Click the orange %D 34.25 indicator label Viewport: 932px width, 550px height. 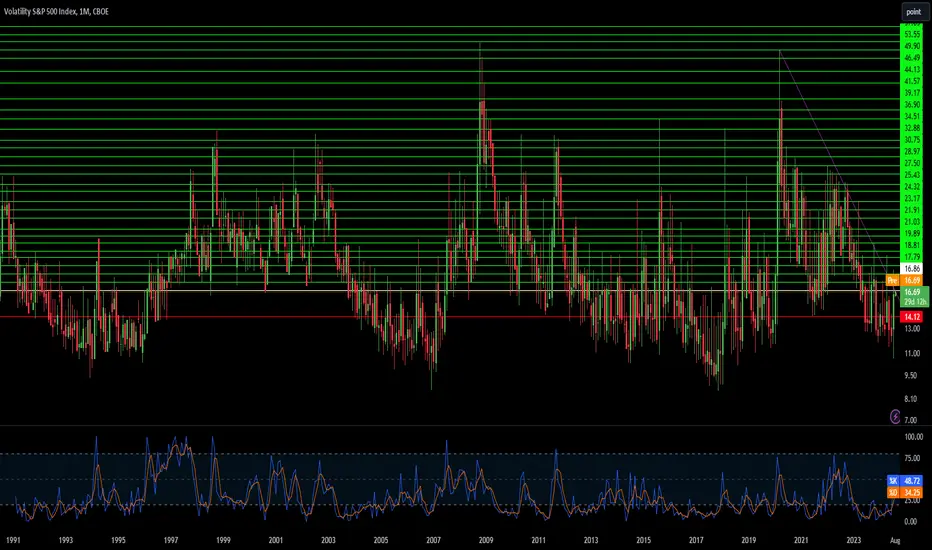click(905, 492)
